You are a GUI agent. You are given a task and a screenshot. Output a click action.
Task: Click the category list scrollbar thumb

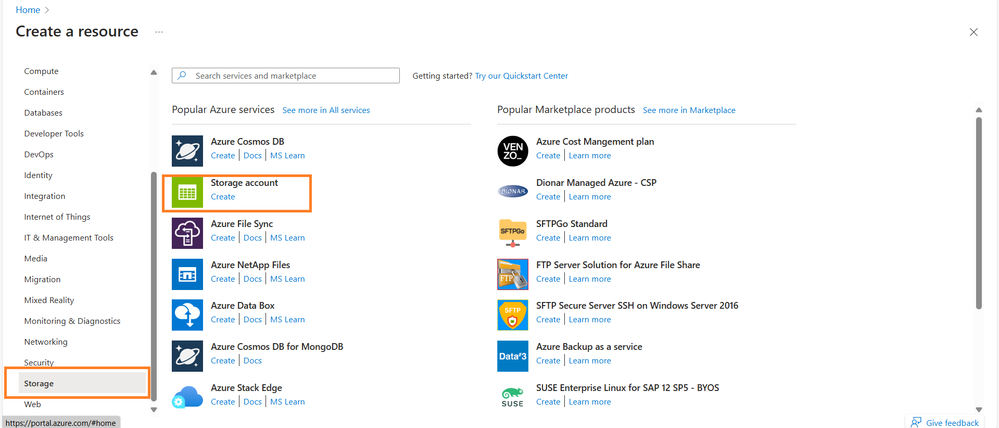153,287
